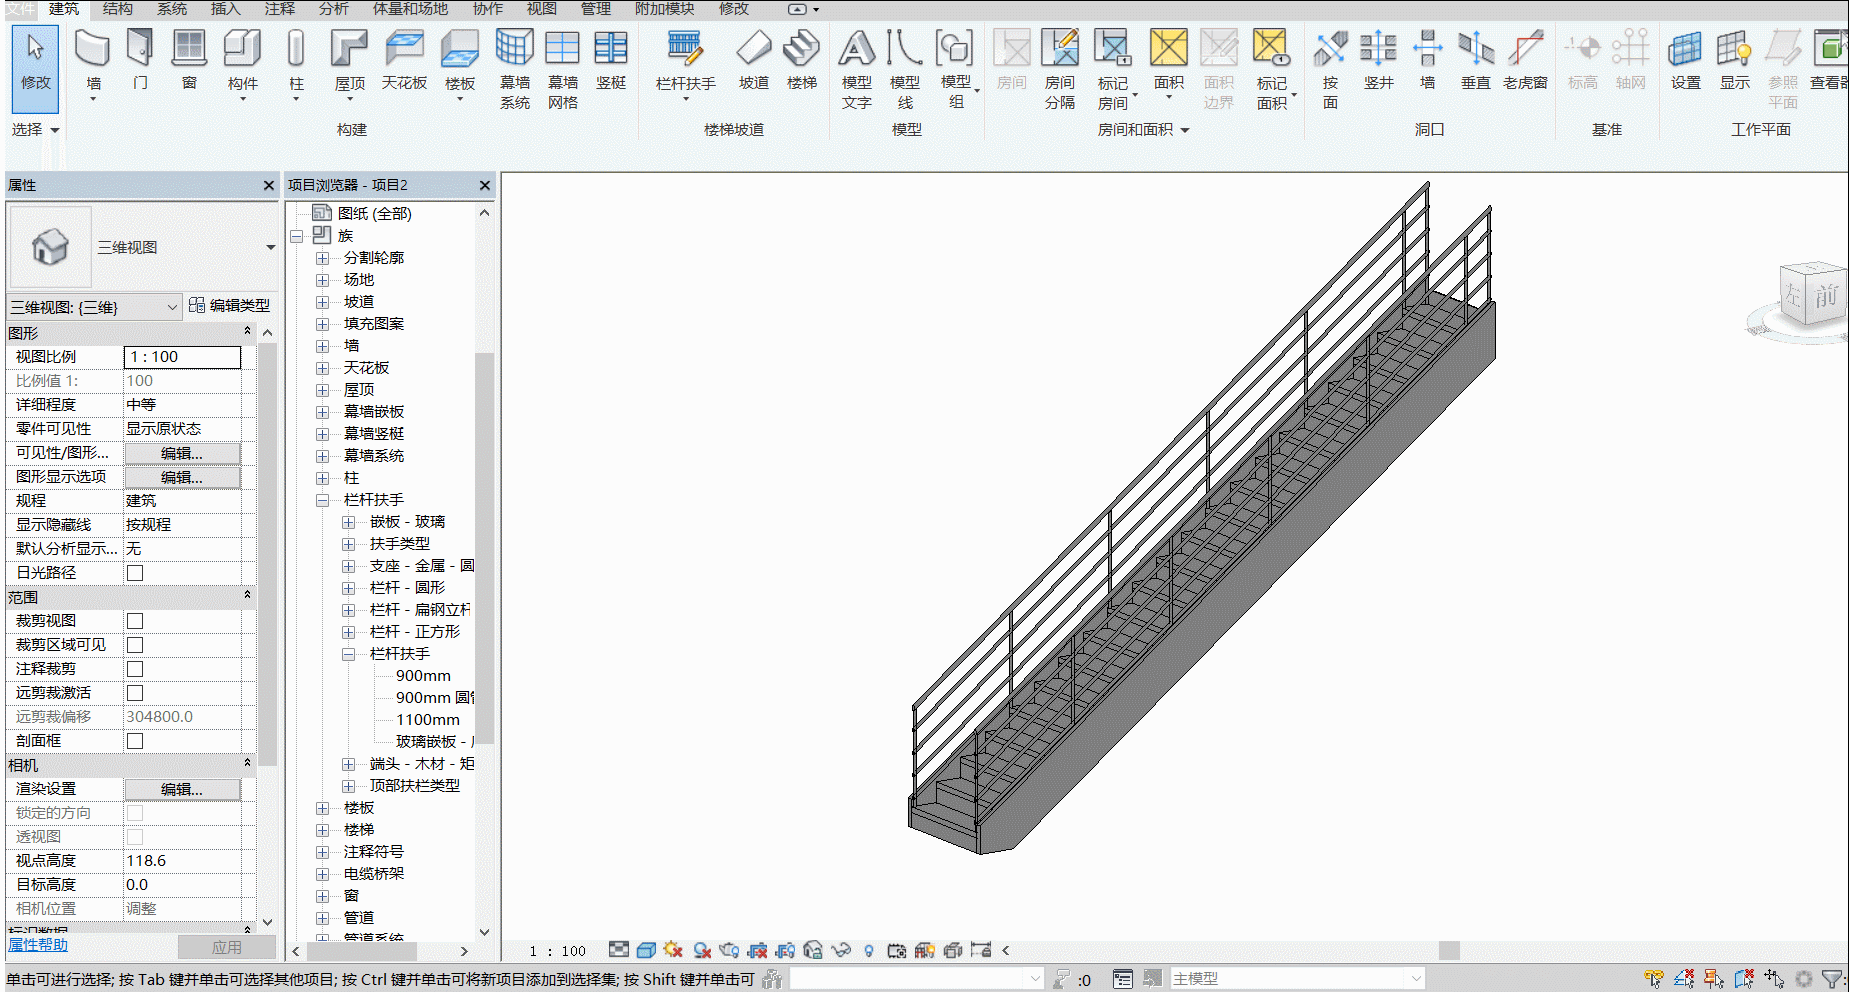Expand the 幕墙系统 tree node
This screenshot has height=992, width=1849.
coord(323,456)
